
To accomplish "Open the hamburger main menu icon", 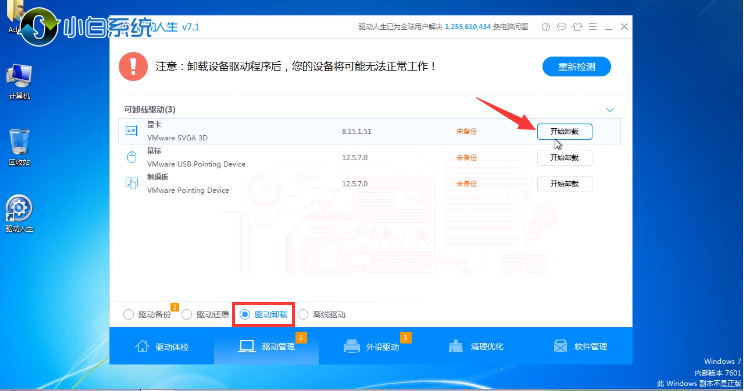I will (x=593, y=27).
